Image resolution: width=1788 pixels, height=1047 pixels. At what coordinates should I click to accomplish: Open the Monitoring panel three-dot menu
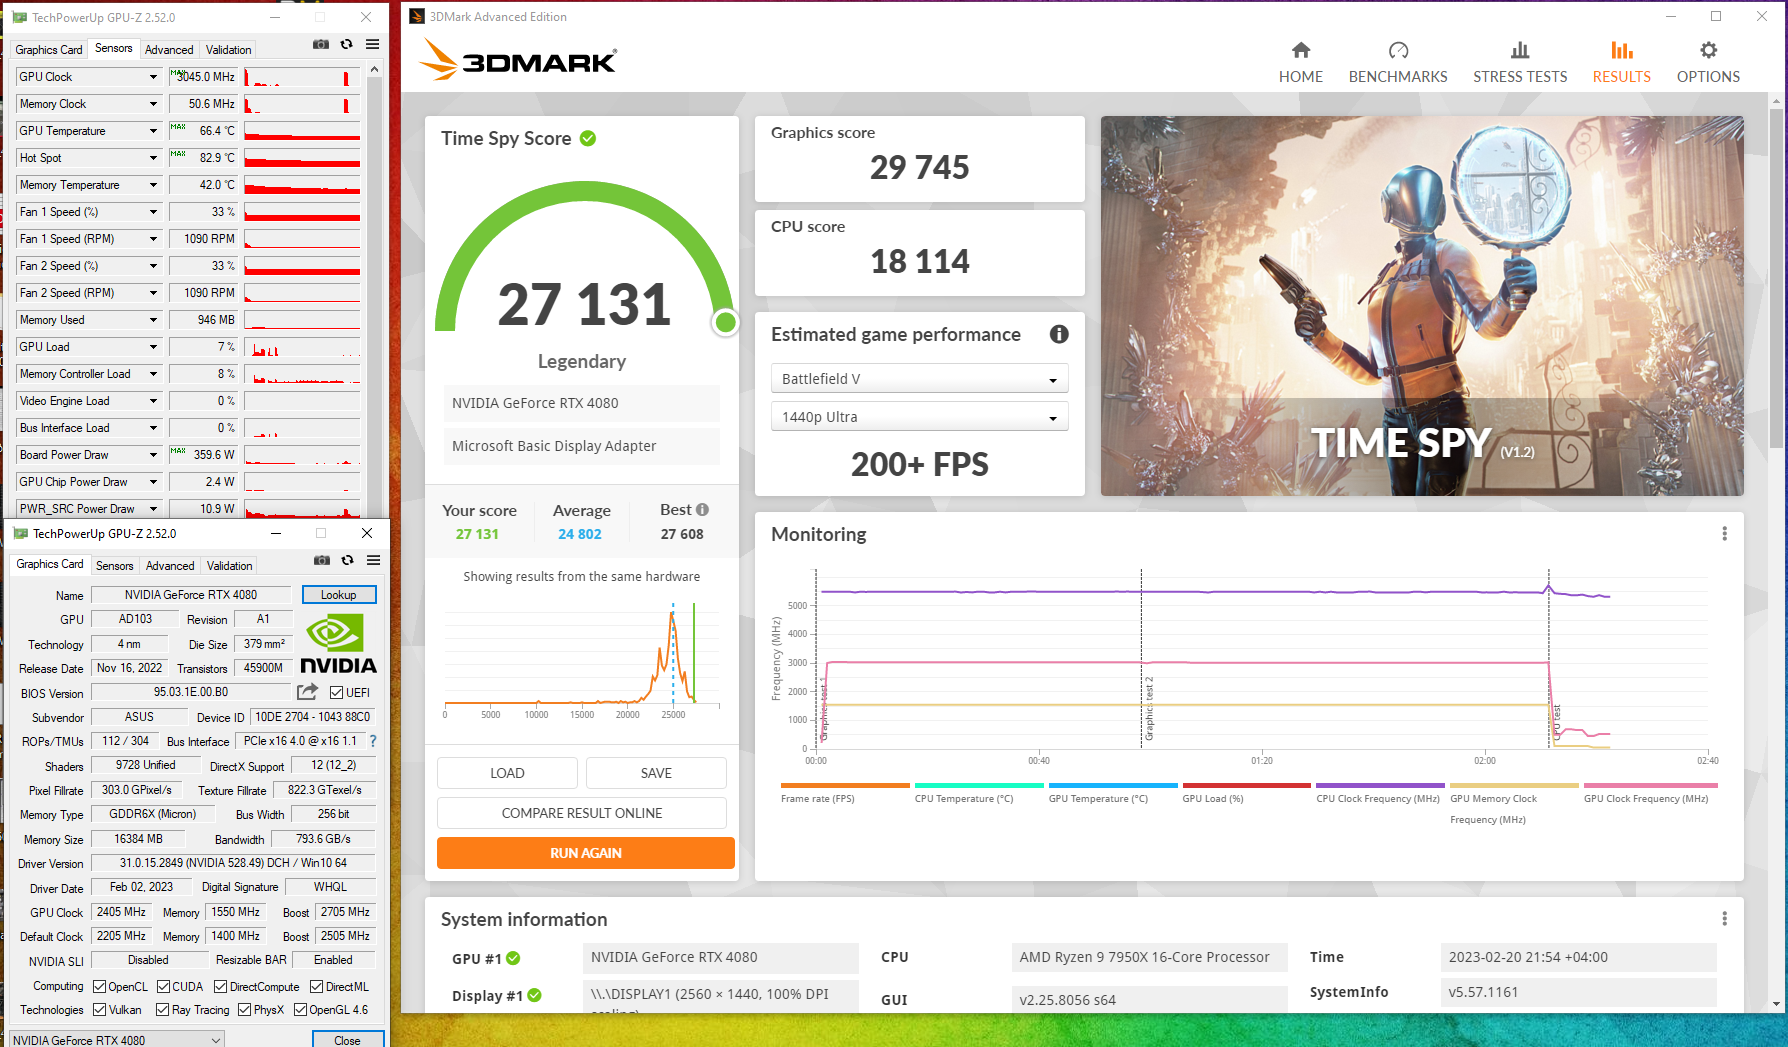pyautogui.click(x=1724, y=534)
